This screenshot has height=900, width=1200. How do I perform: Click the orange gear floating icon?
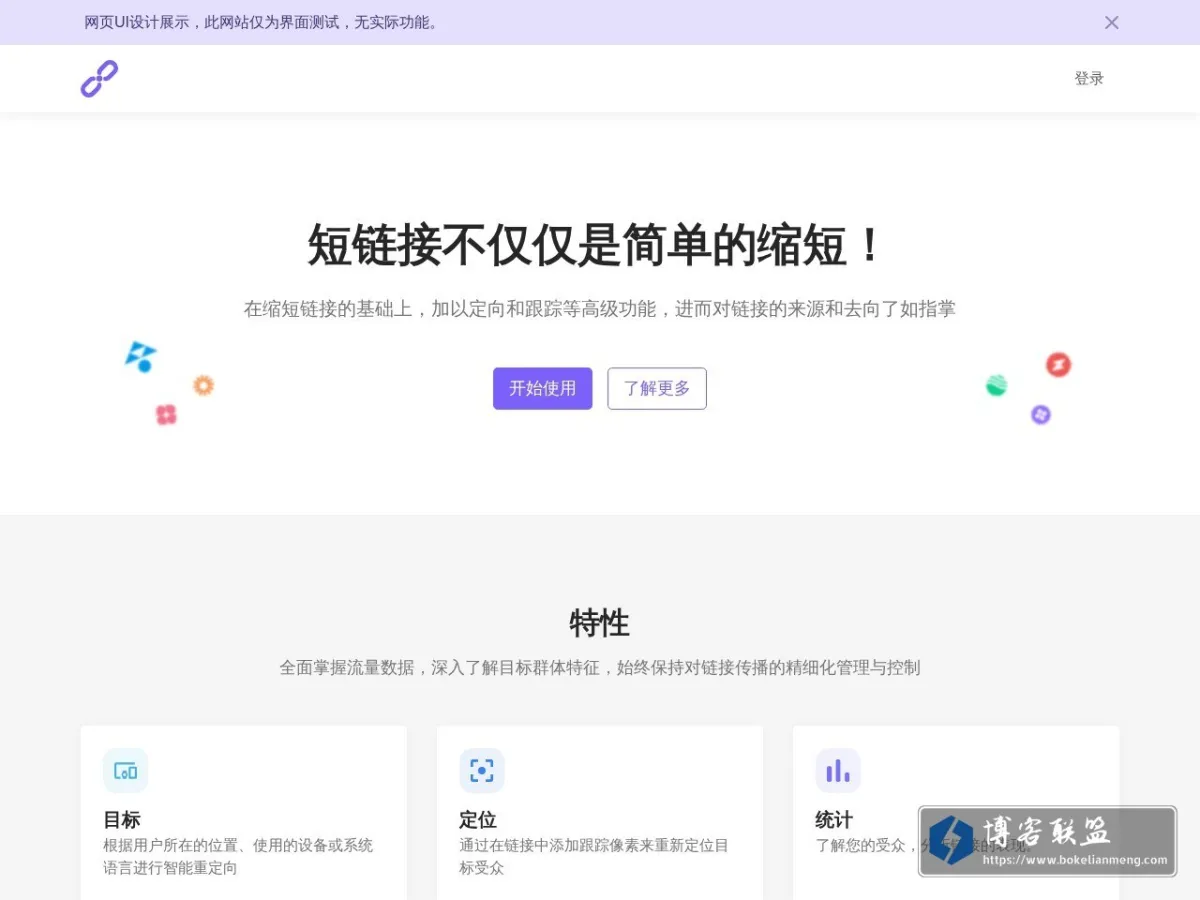point(204,385)
